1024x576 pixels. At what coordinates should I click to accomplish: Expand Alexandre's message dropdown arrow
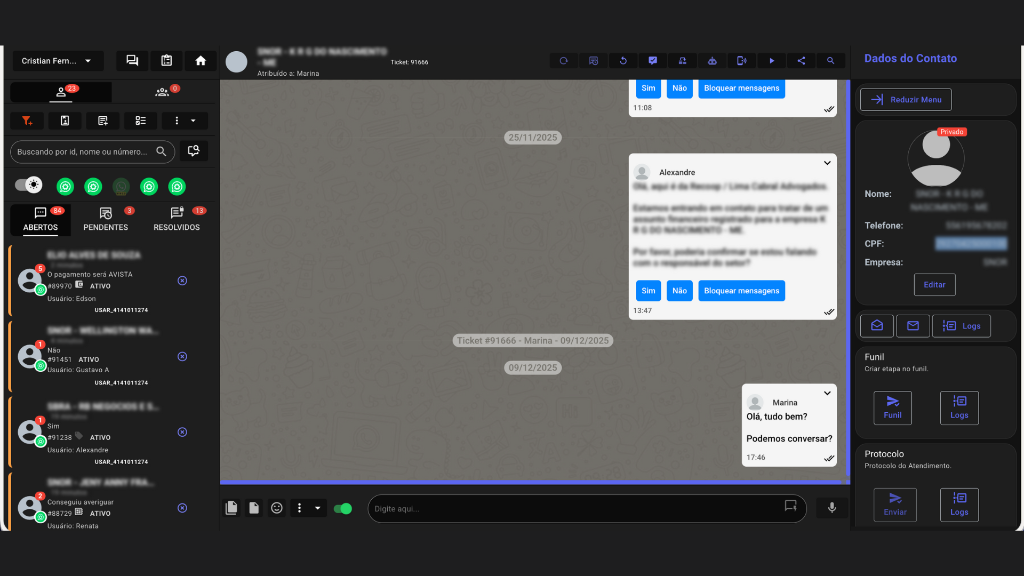click(x=826, y=162)
